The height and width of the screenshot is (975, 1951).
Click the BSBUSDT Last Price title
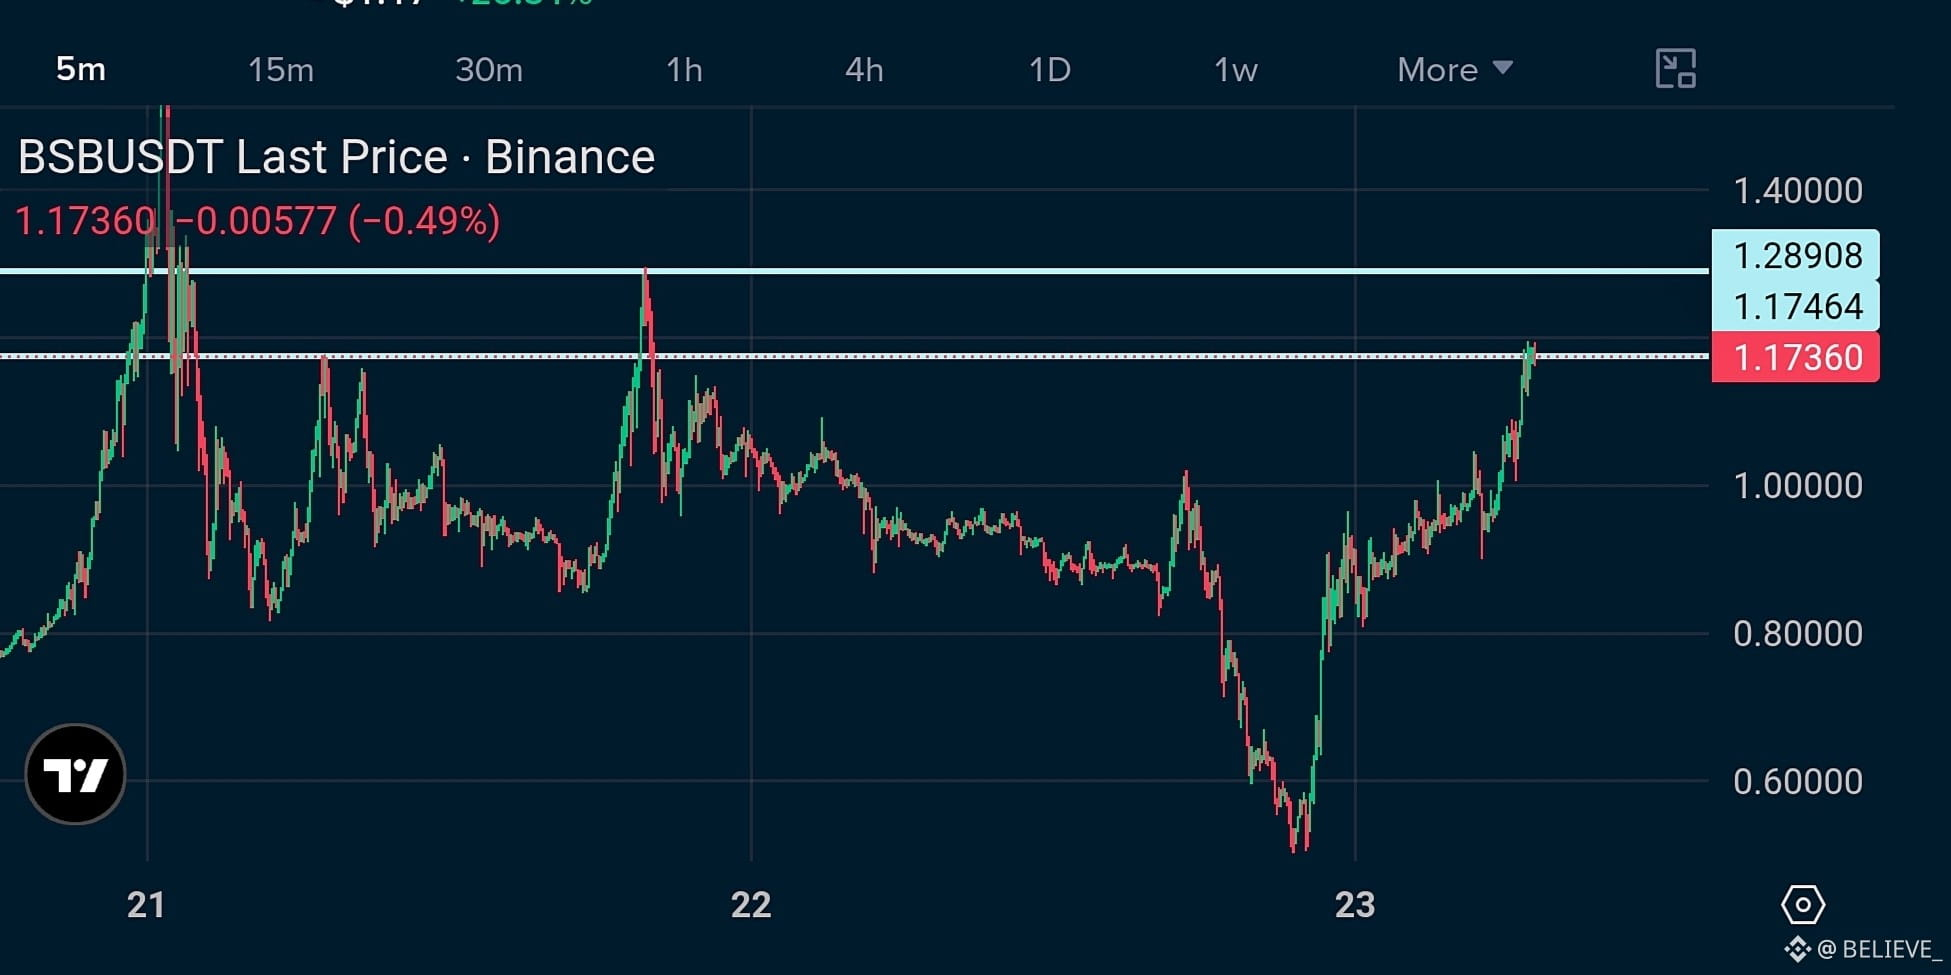(337, 157)
